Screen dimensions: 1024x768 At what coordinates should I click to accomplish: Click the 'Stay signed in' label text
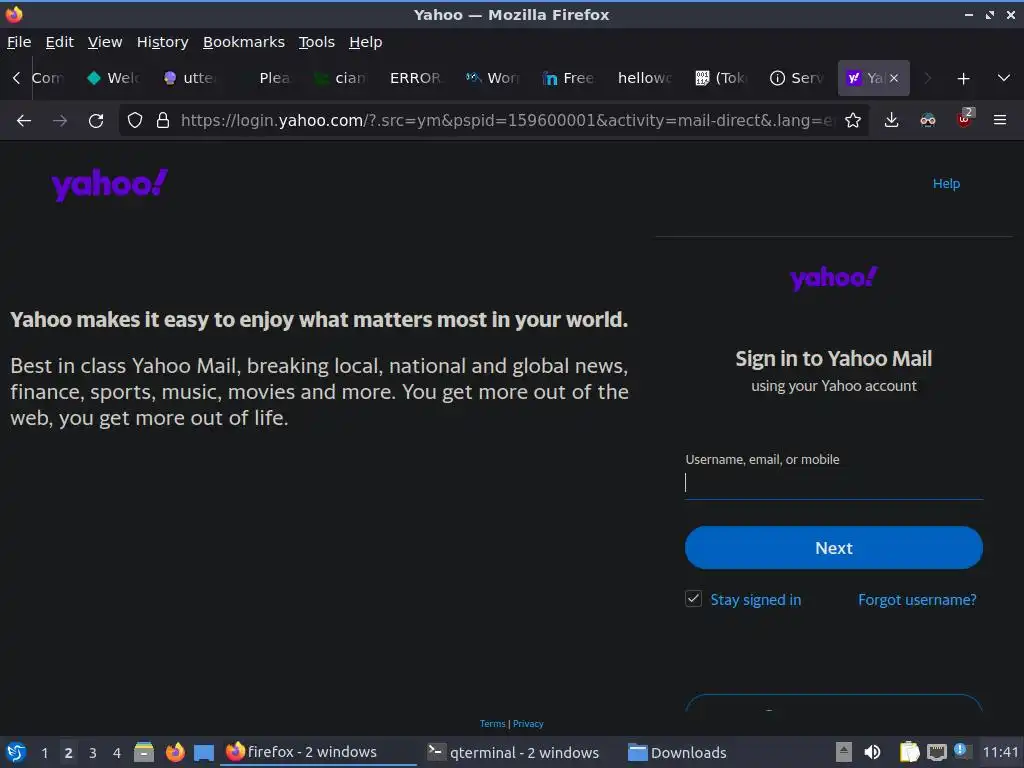coord(756,600)
